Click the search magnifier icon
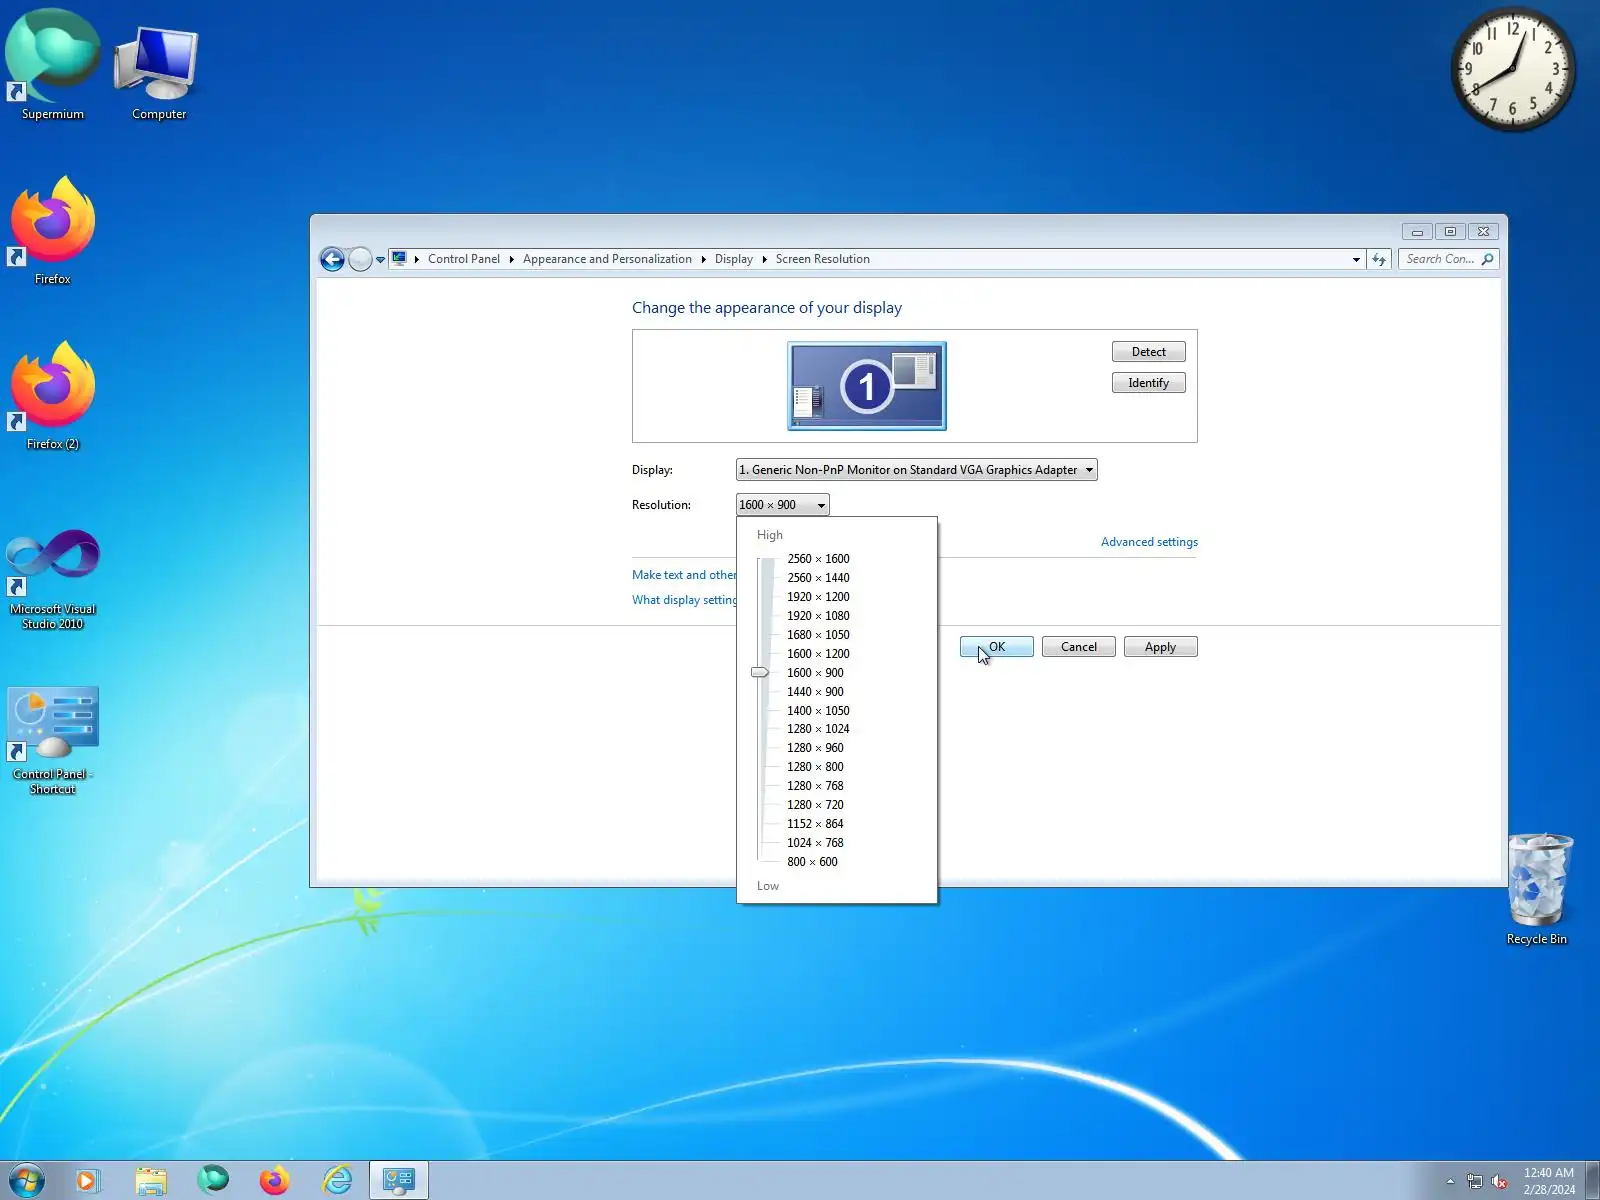This screenshot has width=1600, height=1200. click(1487, 259)
